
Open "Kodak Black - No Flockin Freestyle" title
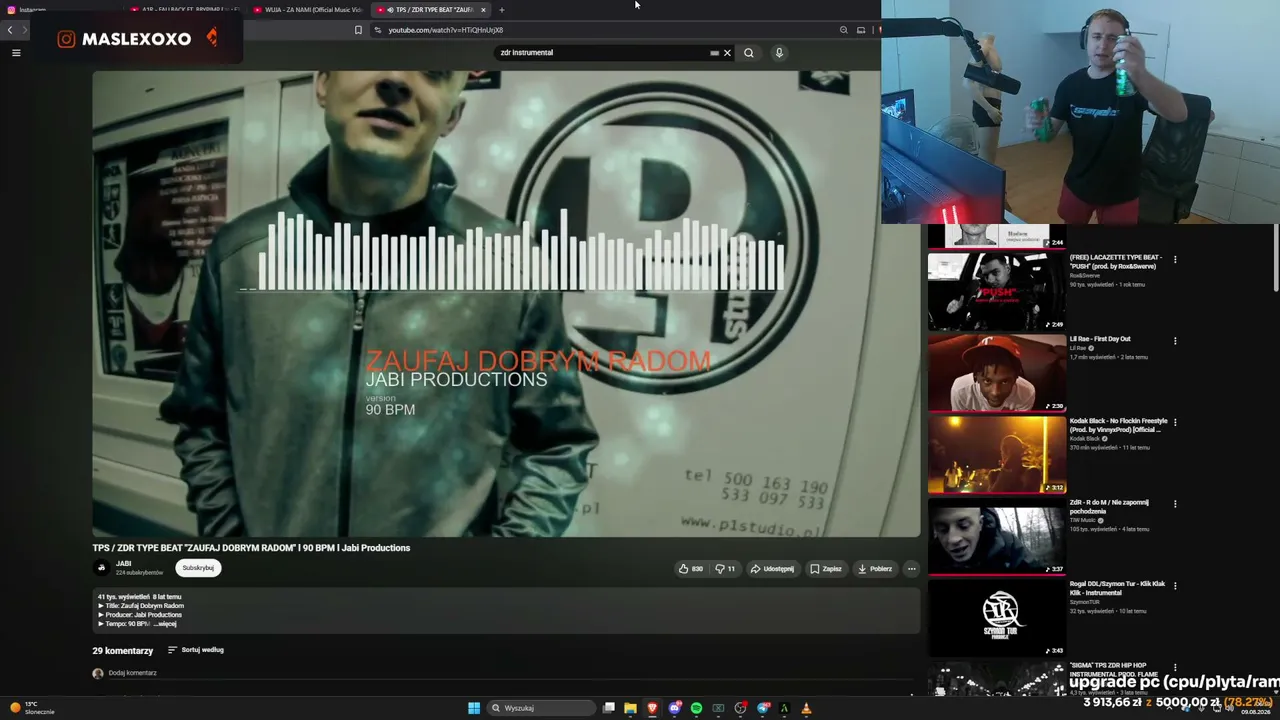tap(1118, 425)
